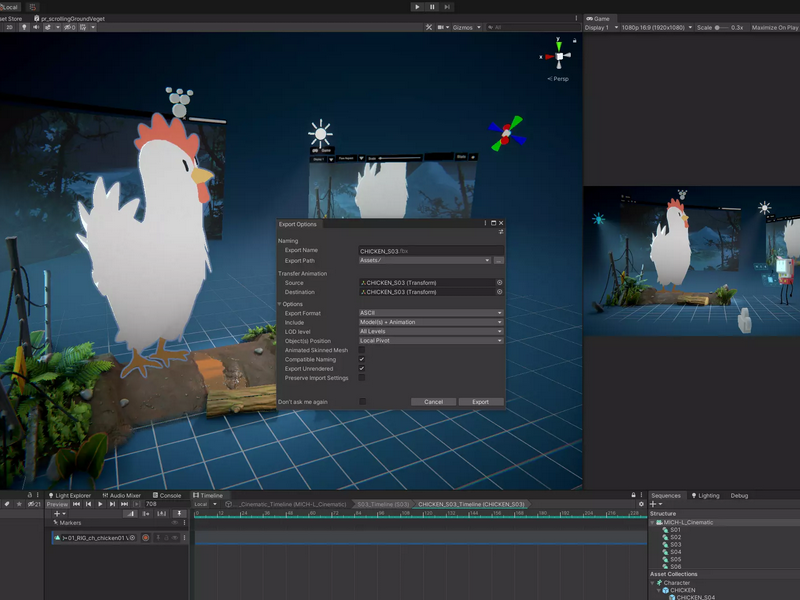Enable Animated Skinned Mesh checkbox
800x600 pixels.
click(x=362, y=350)
